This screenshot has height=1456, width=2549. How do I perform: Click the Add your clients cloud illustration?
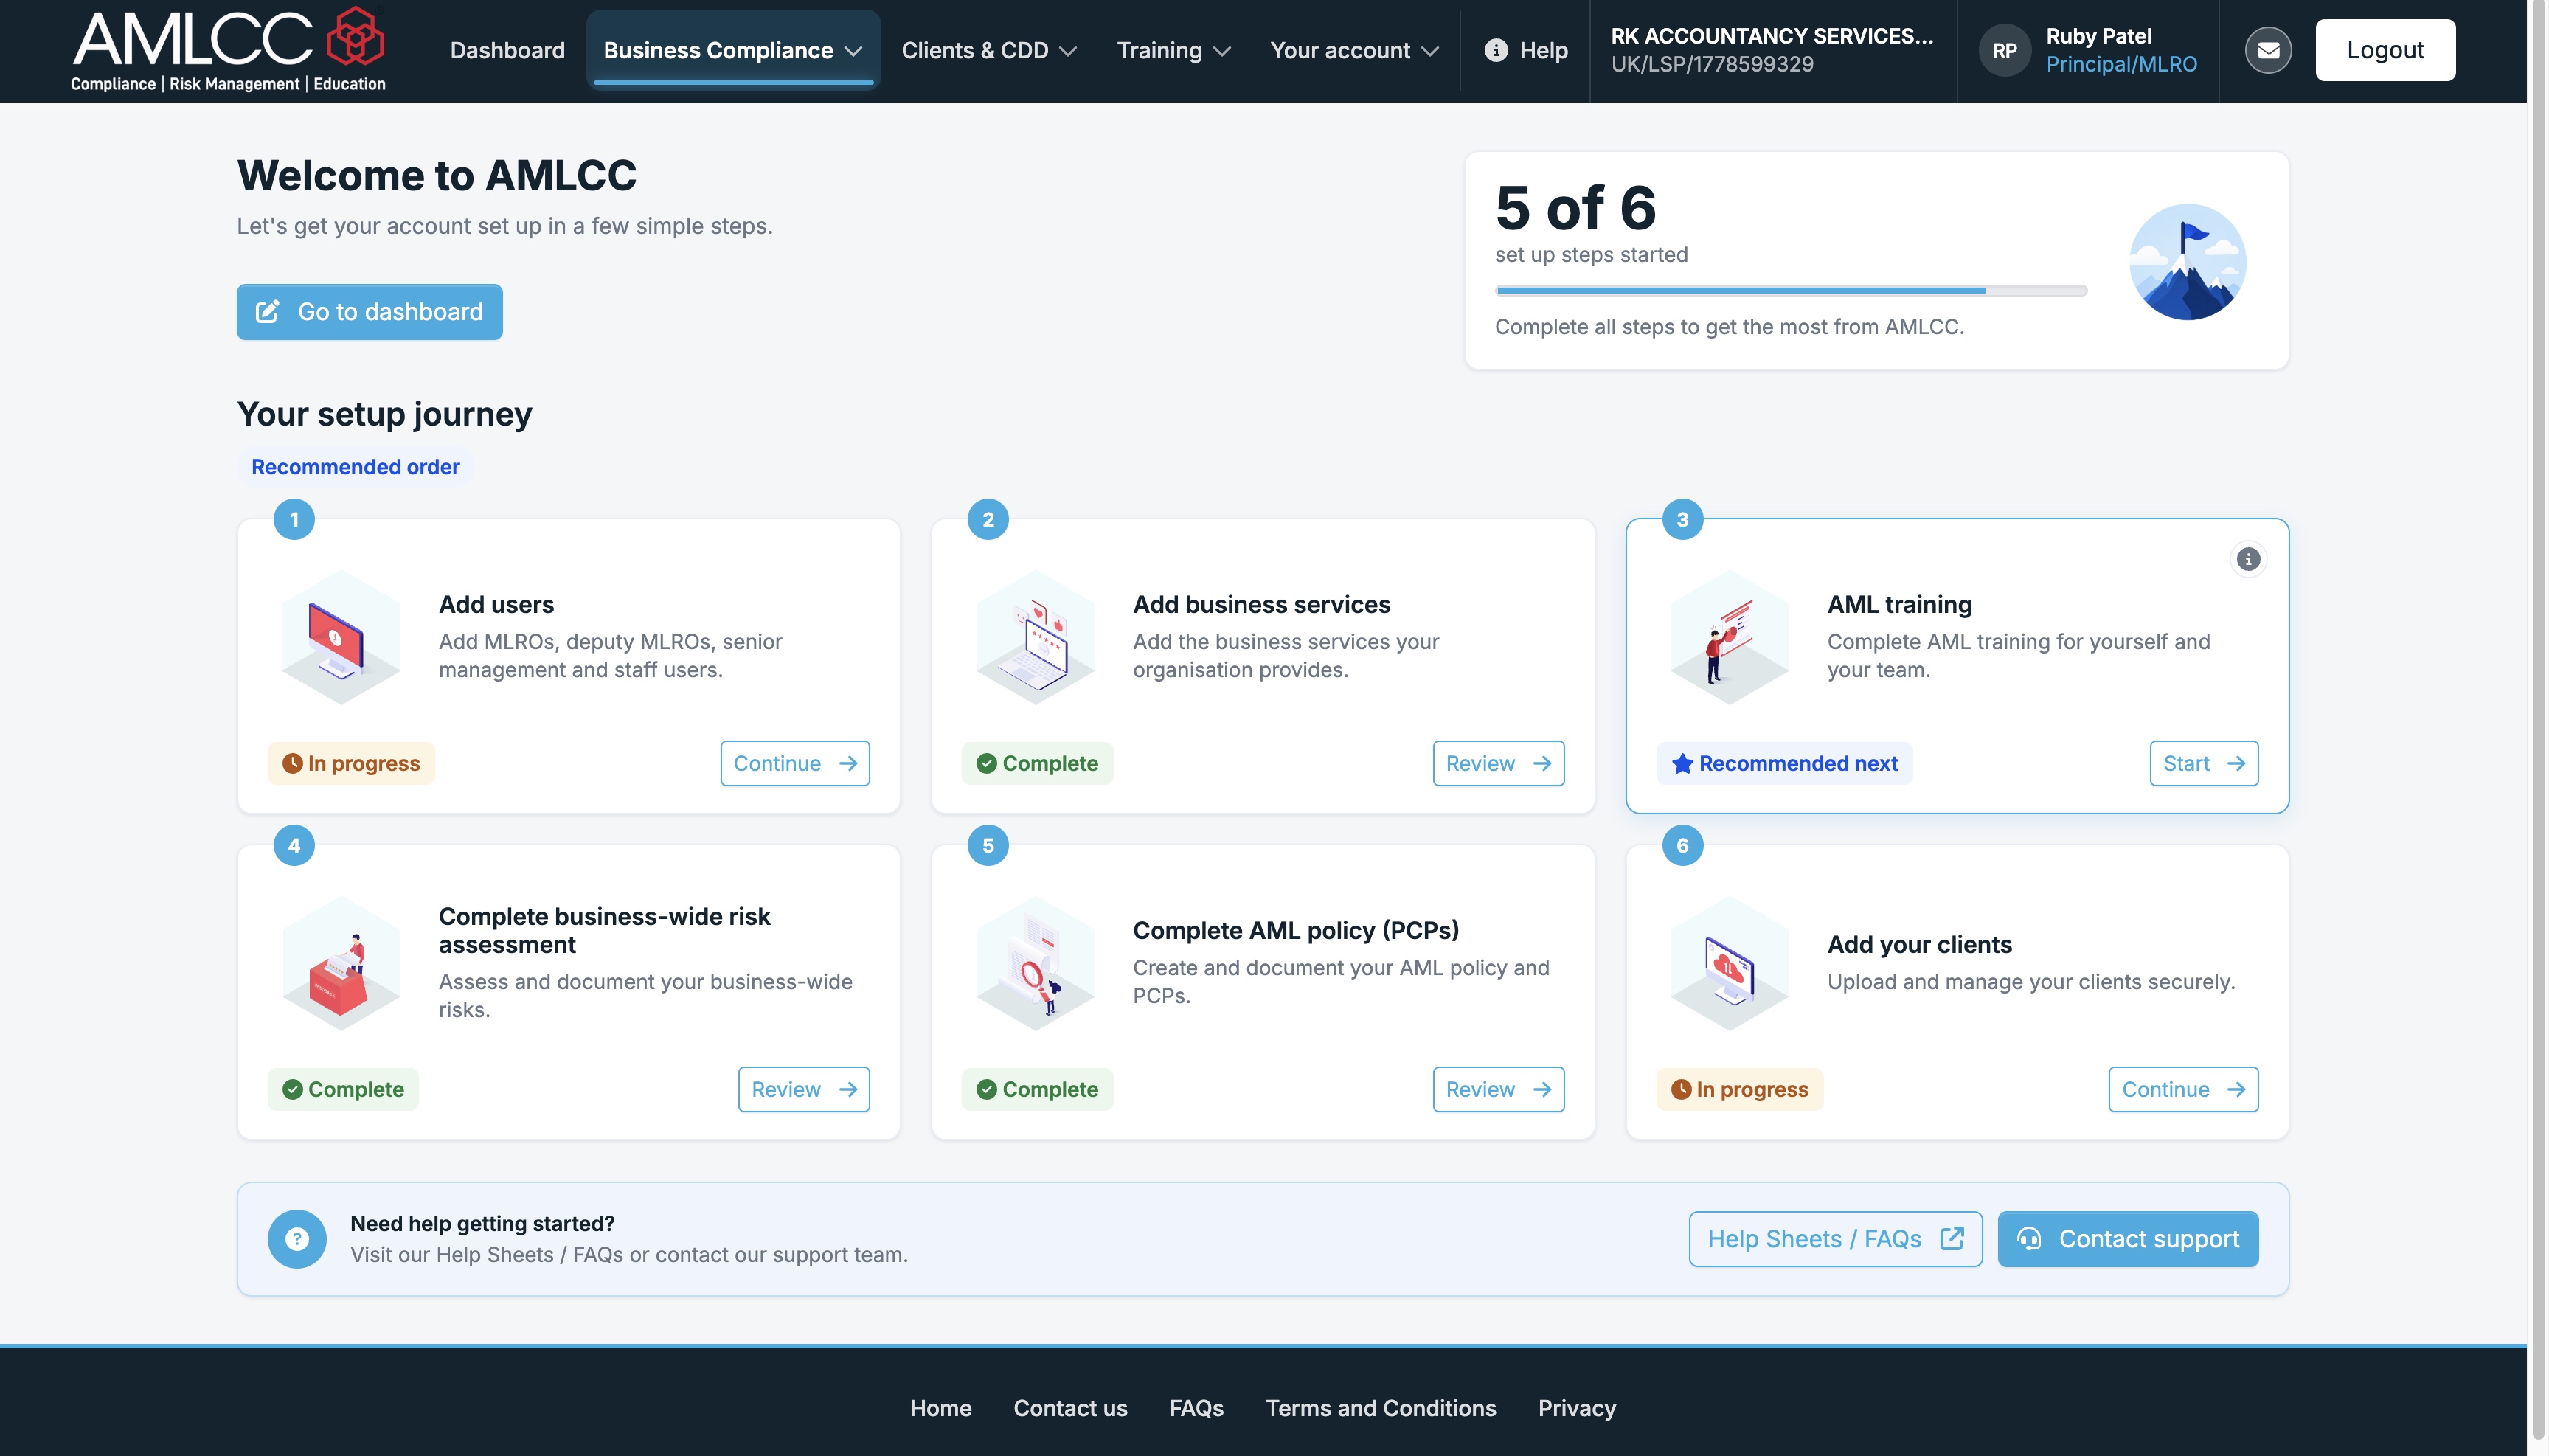coord(1729,964)
